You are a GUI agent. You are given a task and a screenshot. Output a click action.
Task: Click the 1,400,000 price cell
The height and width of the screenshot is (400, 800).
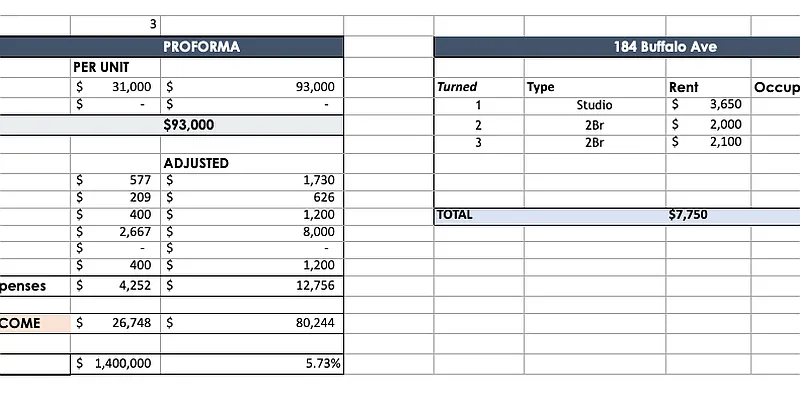[122, 364]
